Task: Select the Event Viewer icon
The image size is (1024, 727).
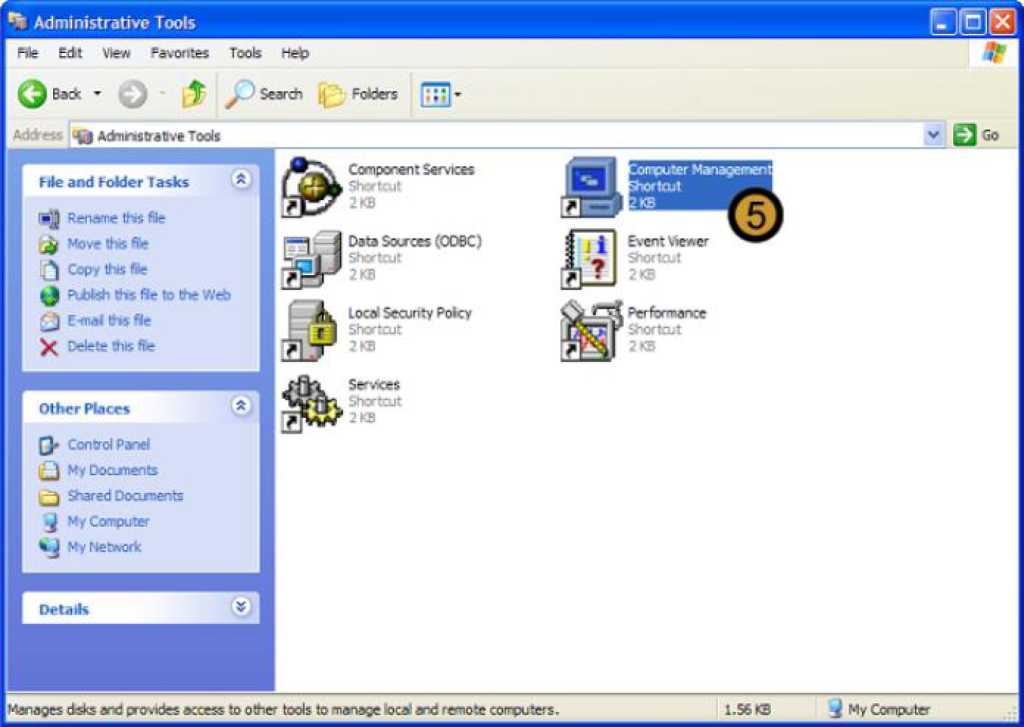Action: click(x=591, y=259)
